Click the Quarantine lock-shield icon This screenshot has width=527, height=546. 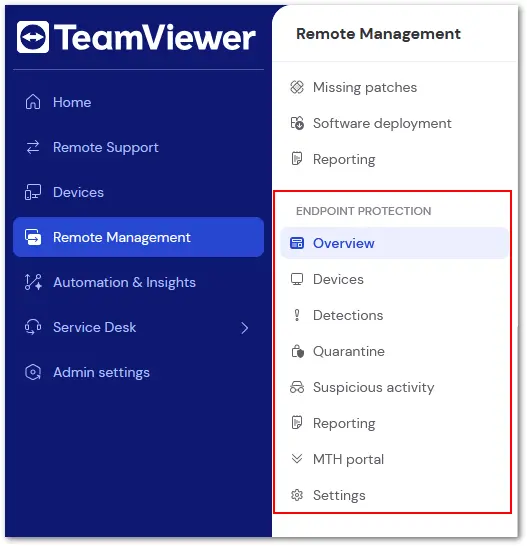pos(297,351)
